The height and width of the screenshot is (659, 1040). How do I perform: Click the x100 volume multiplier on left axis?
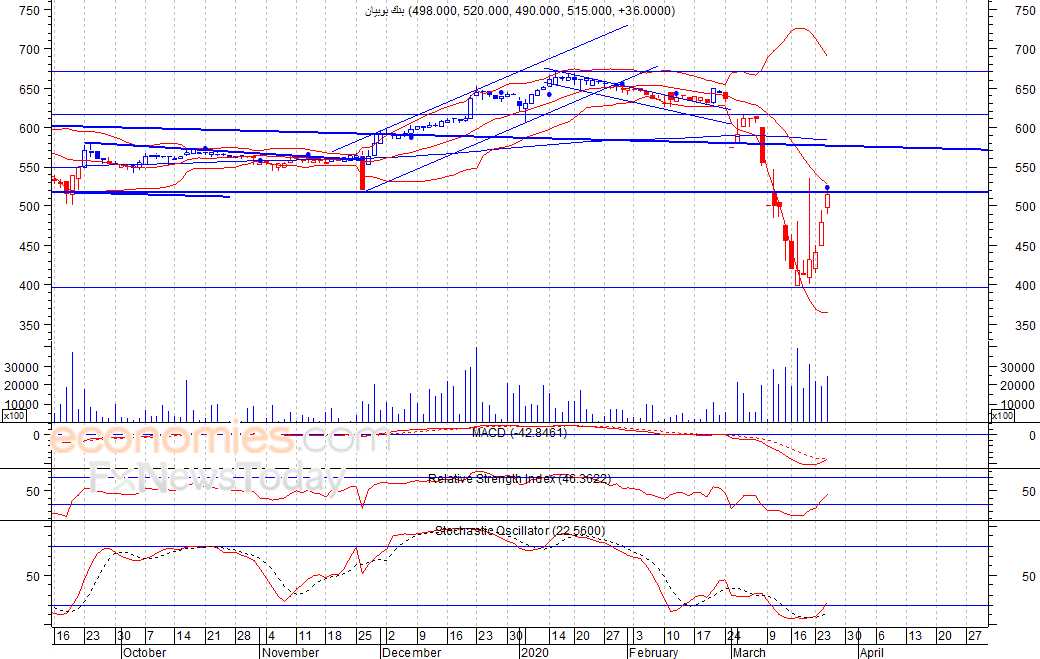pyautogui.click(x=14, y=416)
